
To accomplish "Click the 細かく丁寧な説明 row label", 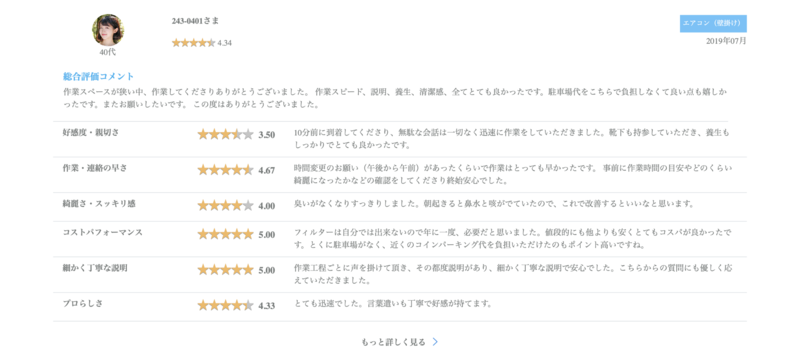I will (x=95, y=268).
